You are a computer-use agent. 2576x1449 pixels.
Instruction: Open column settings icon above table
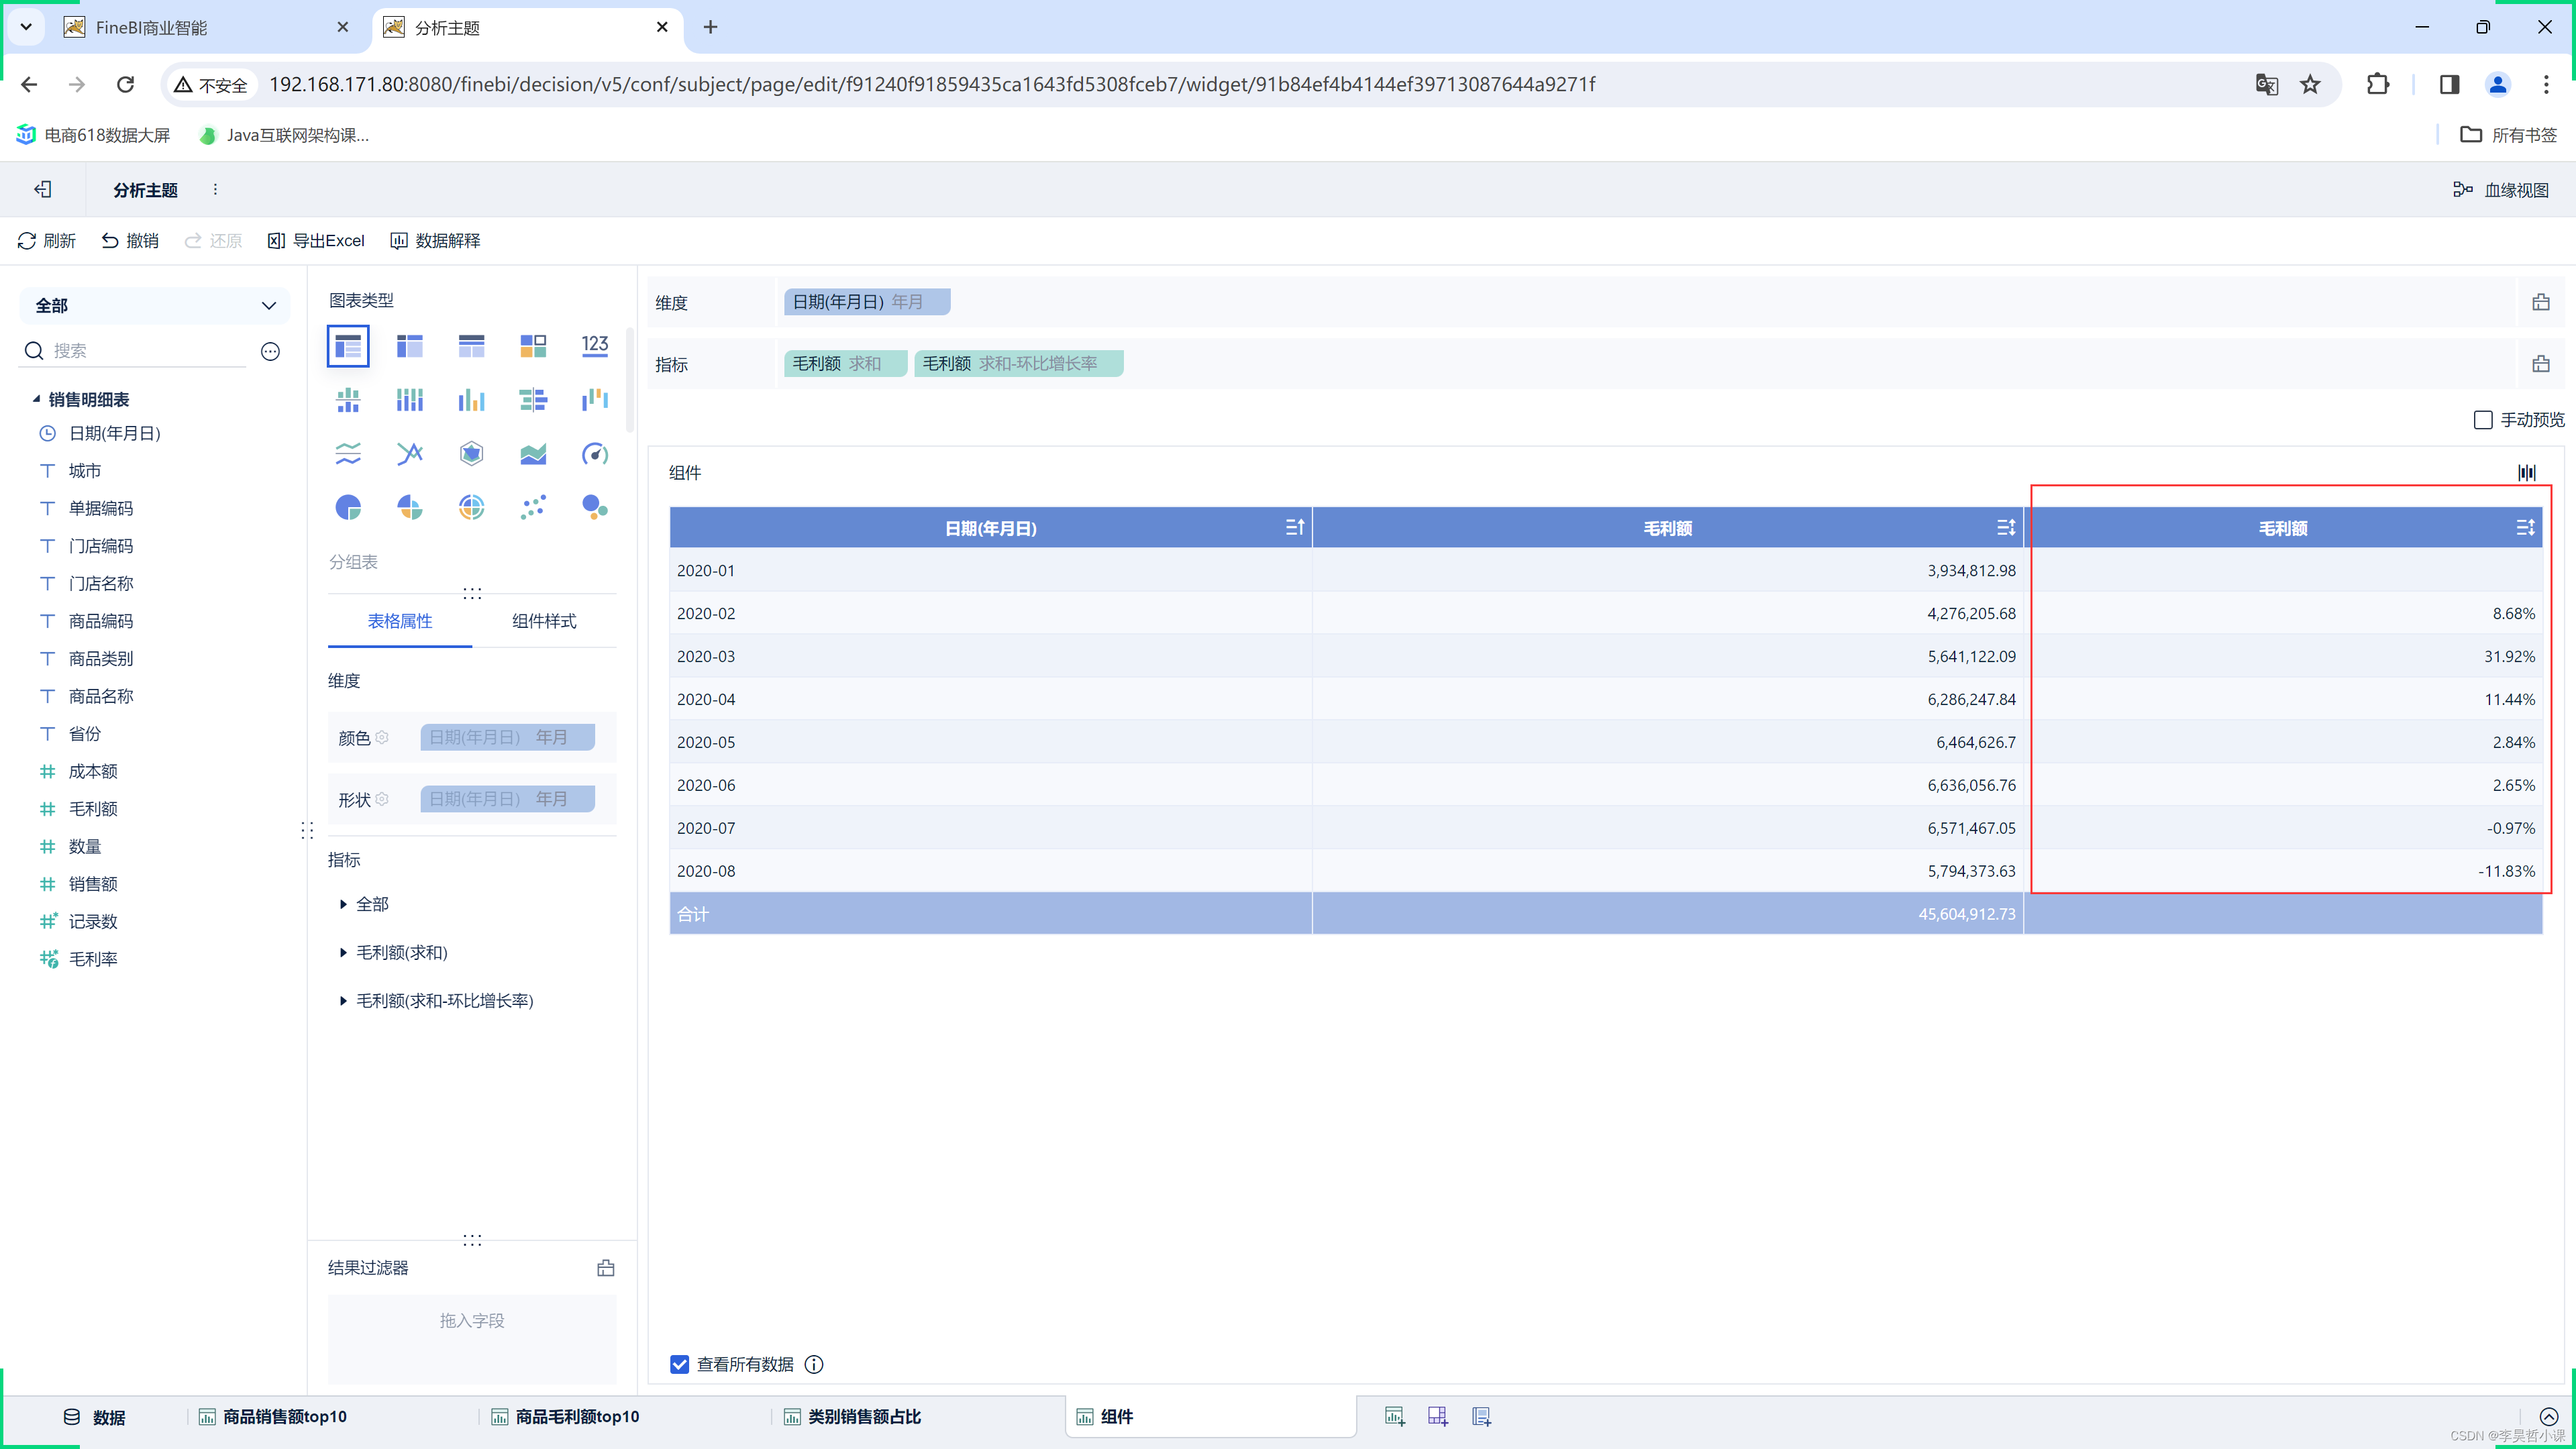[2527, 472]
